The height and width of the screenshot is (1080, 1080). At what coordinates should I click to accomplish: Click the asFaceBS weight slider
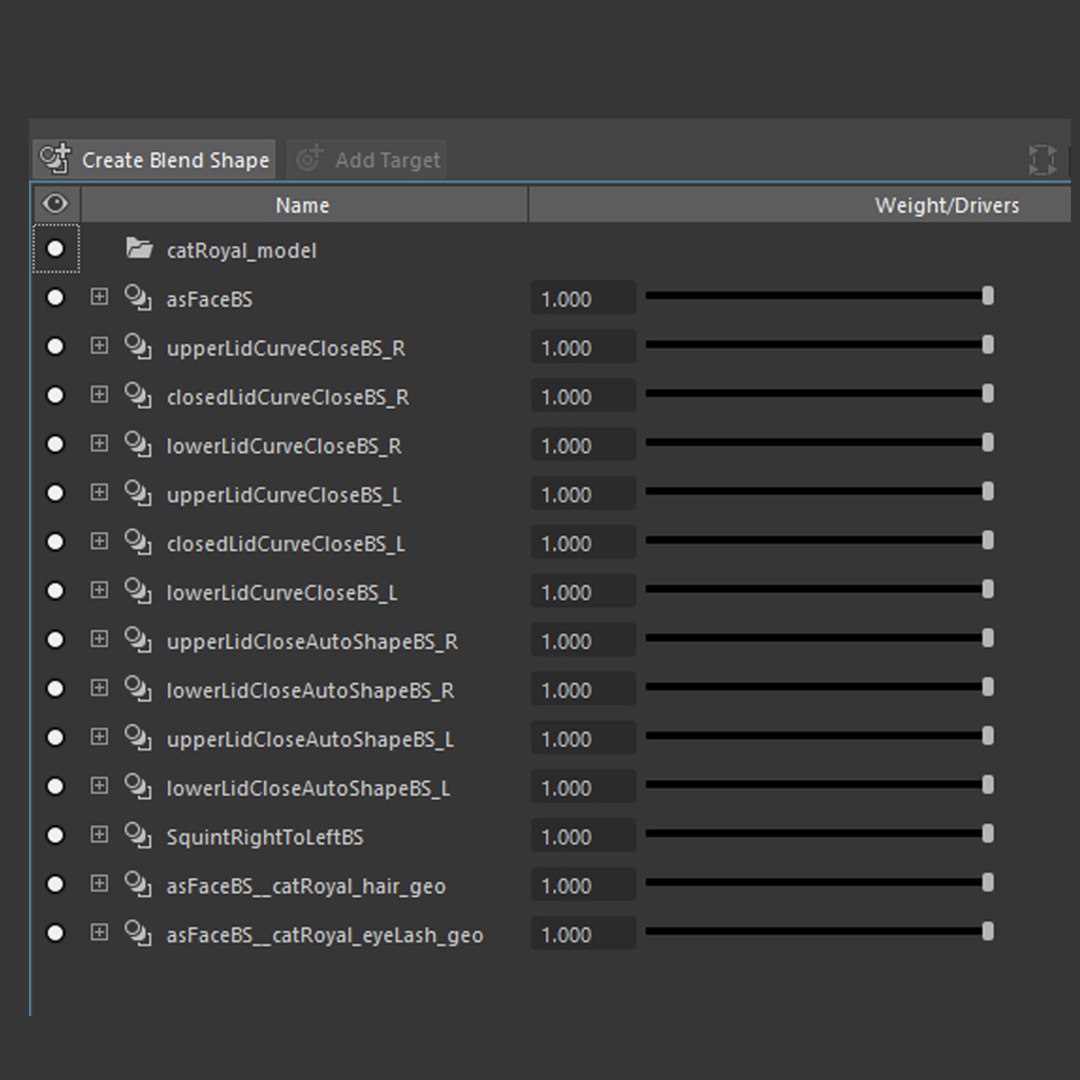pos(819,296)
